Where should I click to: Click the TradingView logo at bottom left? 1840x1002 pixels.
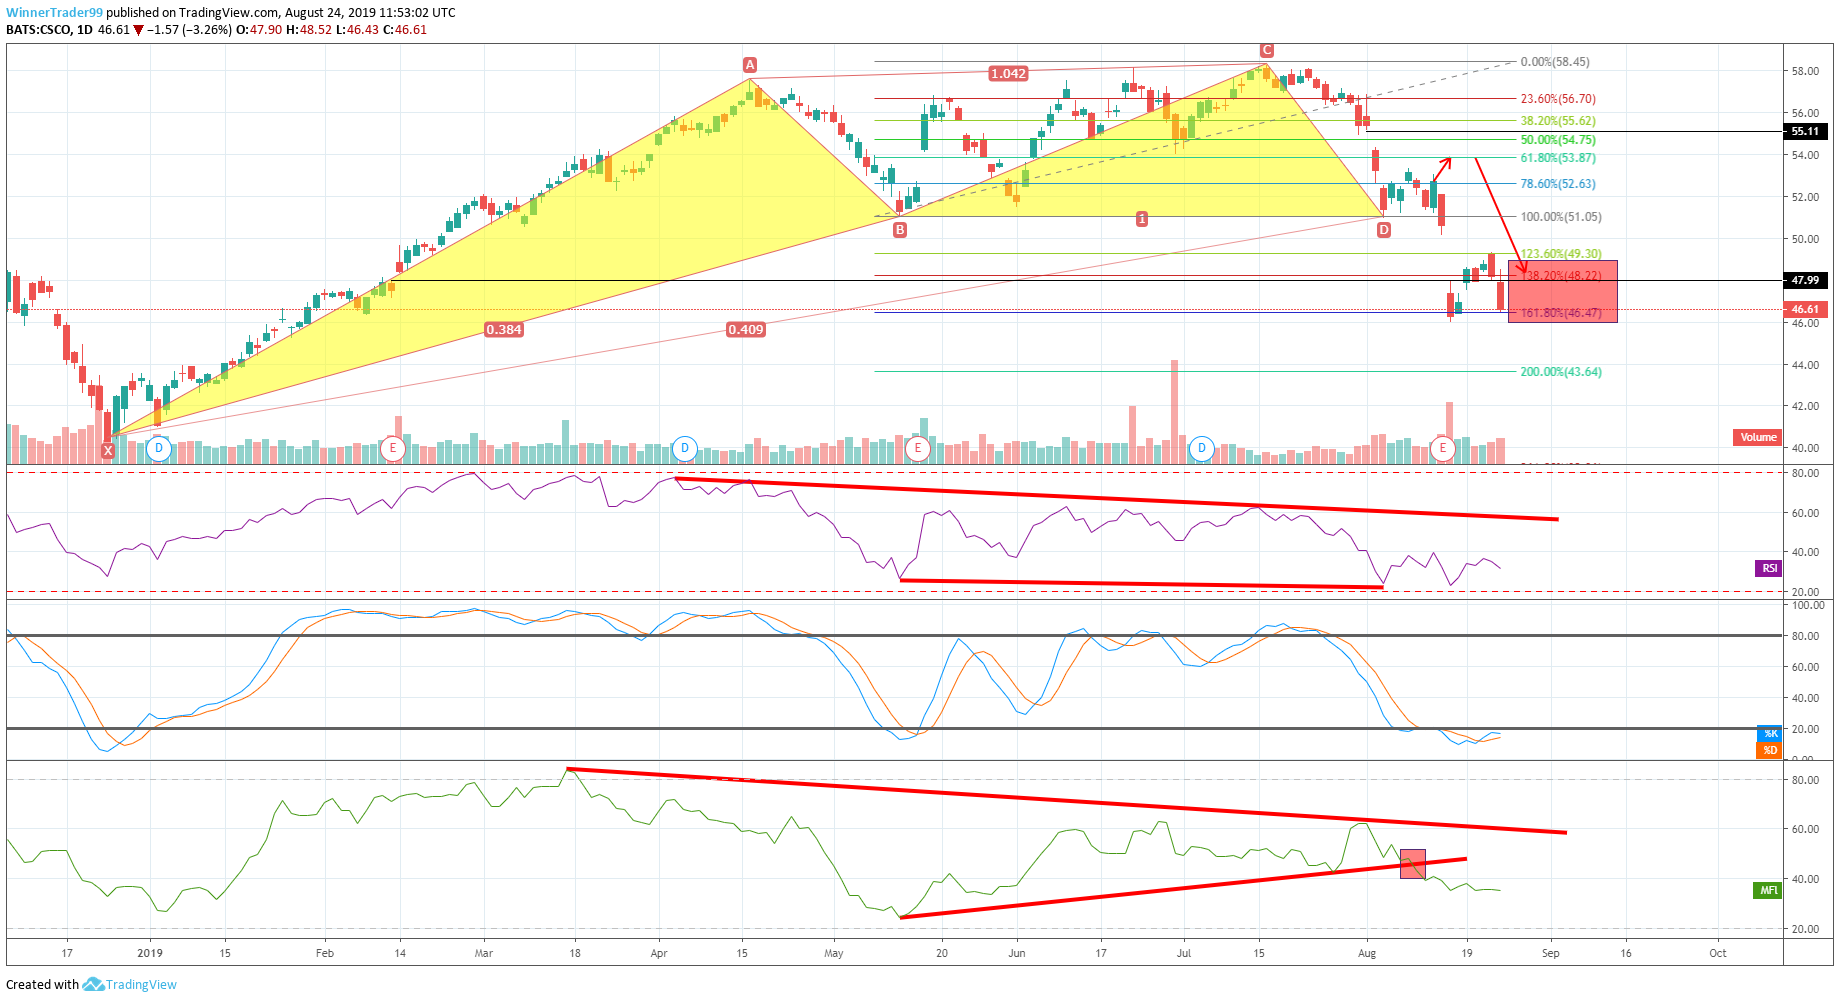point(130,985)
